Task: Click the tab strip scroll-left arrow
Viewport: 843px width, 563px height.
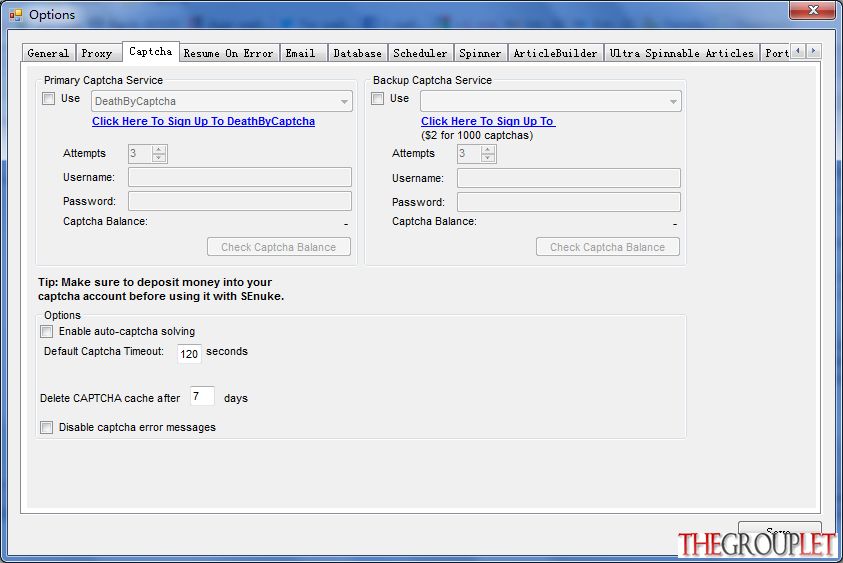Action: point(798,51)
